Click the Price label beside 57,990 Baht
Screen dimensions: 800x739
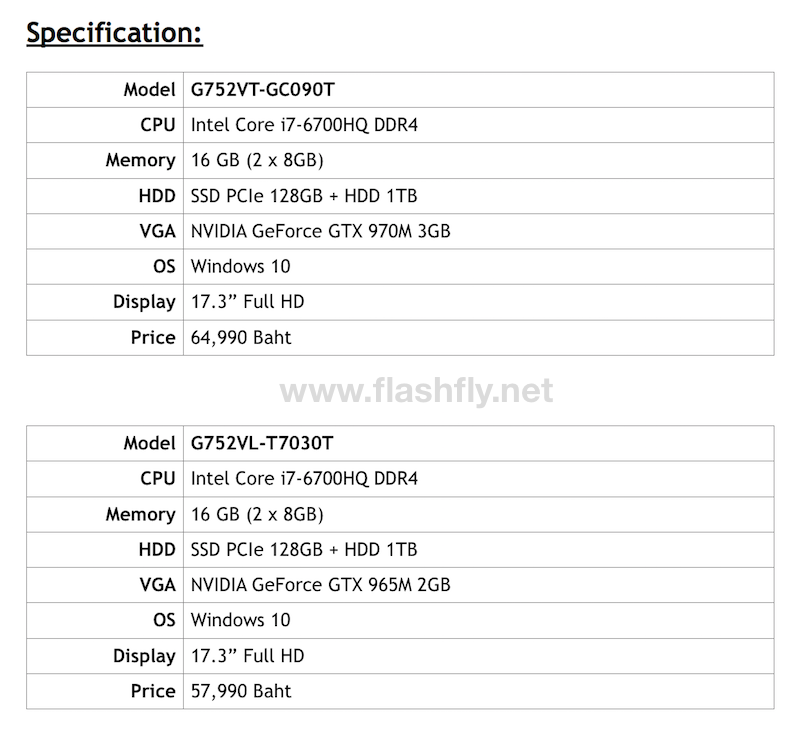tap(153, 691)
